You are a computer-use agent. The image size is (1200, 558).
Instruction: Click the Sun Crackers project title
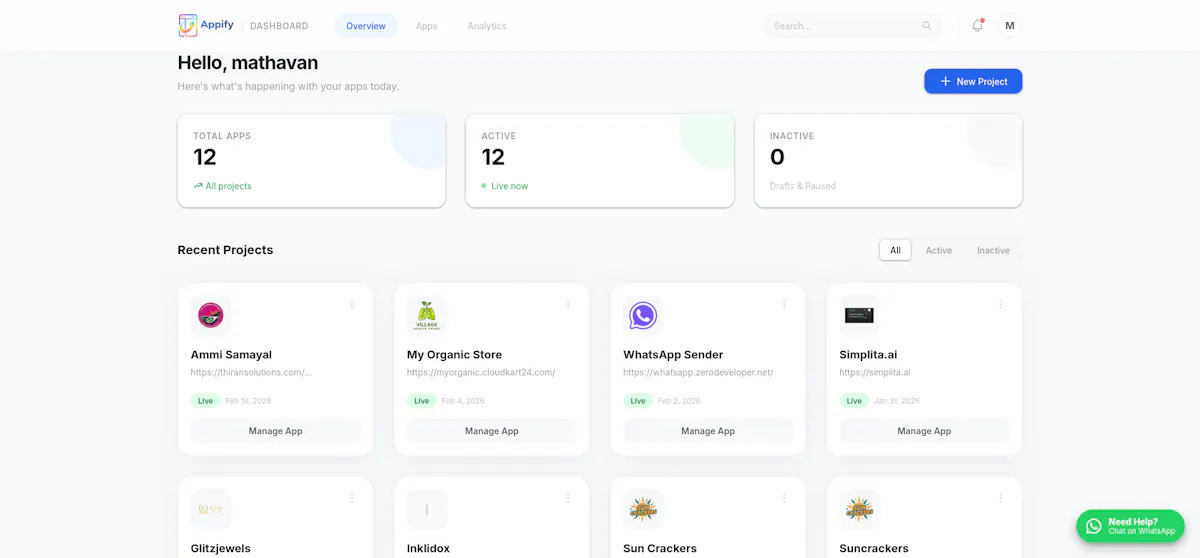(x=660, y=548)
